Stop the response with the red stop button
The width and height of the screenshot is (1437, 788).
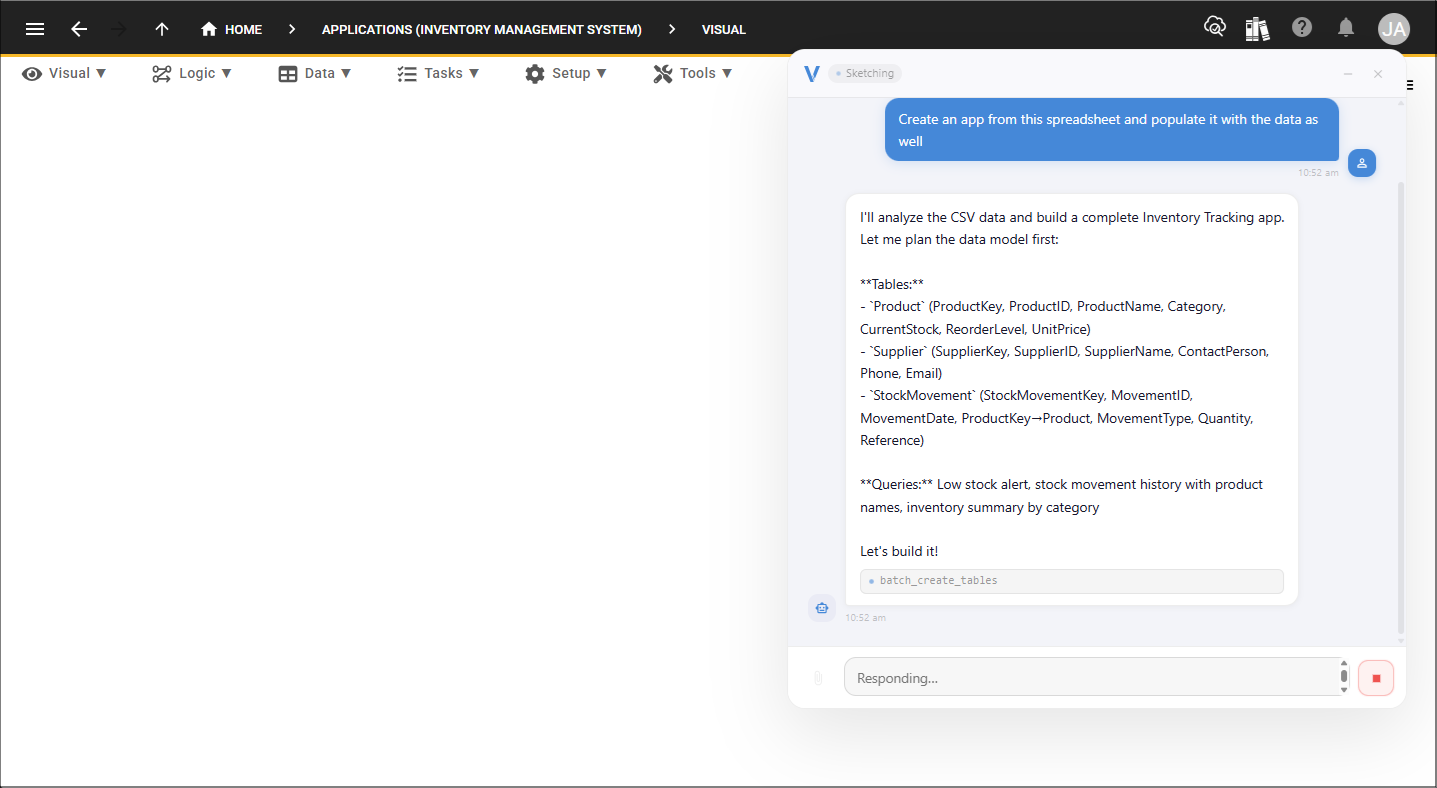click(x=1376, y=678)
